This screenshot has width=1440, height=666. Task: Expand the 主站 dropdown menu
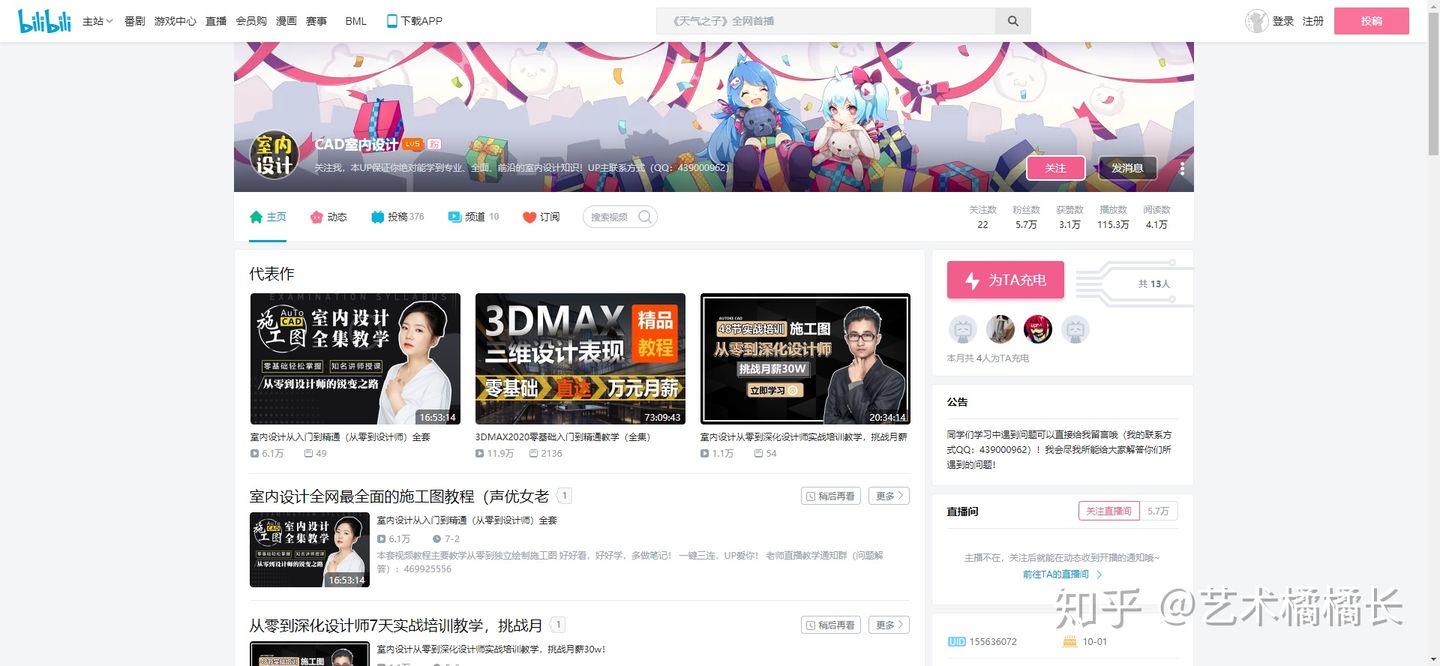(97, 21)
